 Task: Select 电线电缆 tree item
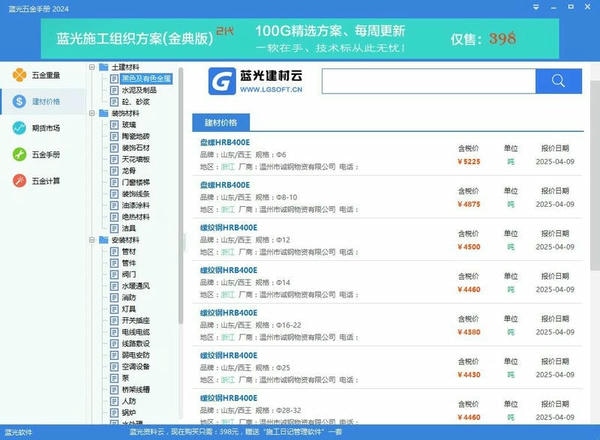pyautogui.click(x=136, y=332)
